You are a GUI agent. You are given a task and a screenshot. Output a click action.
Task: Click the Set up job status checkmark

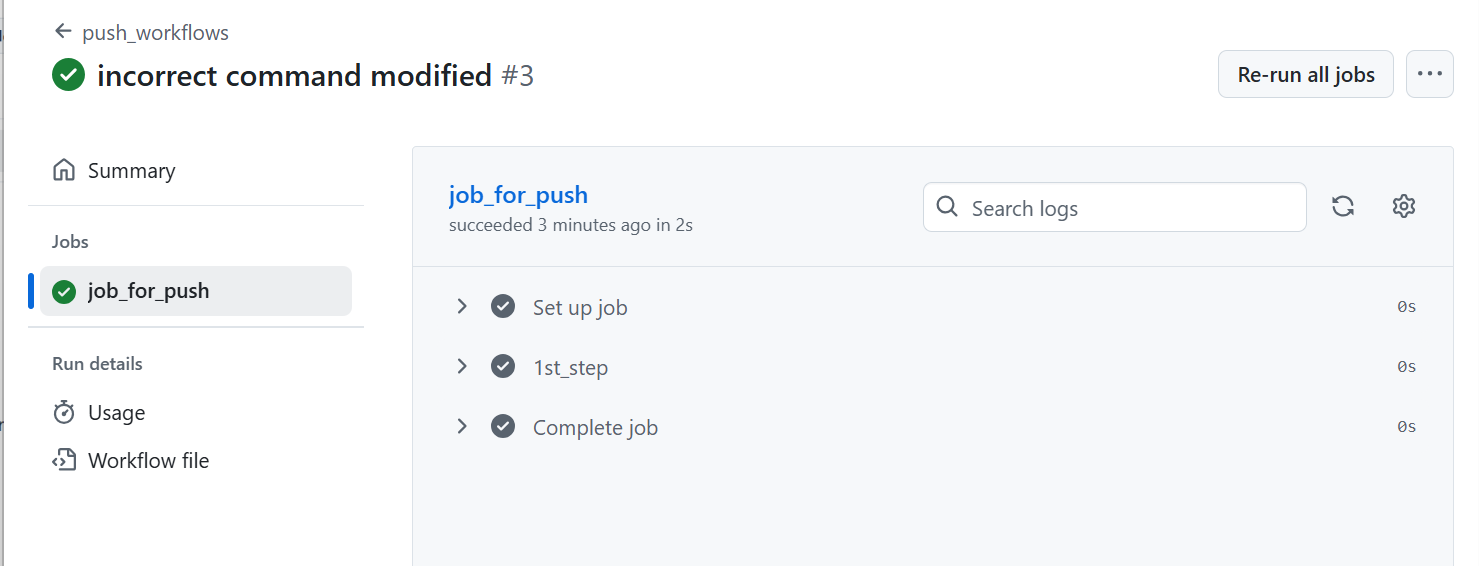pyautogui.click(x=503, y=307)
